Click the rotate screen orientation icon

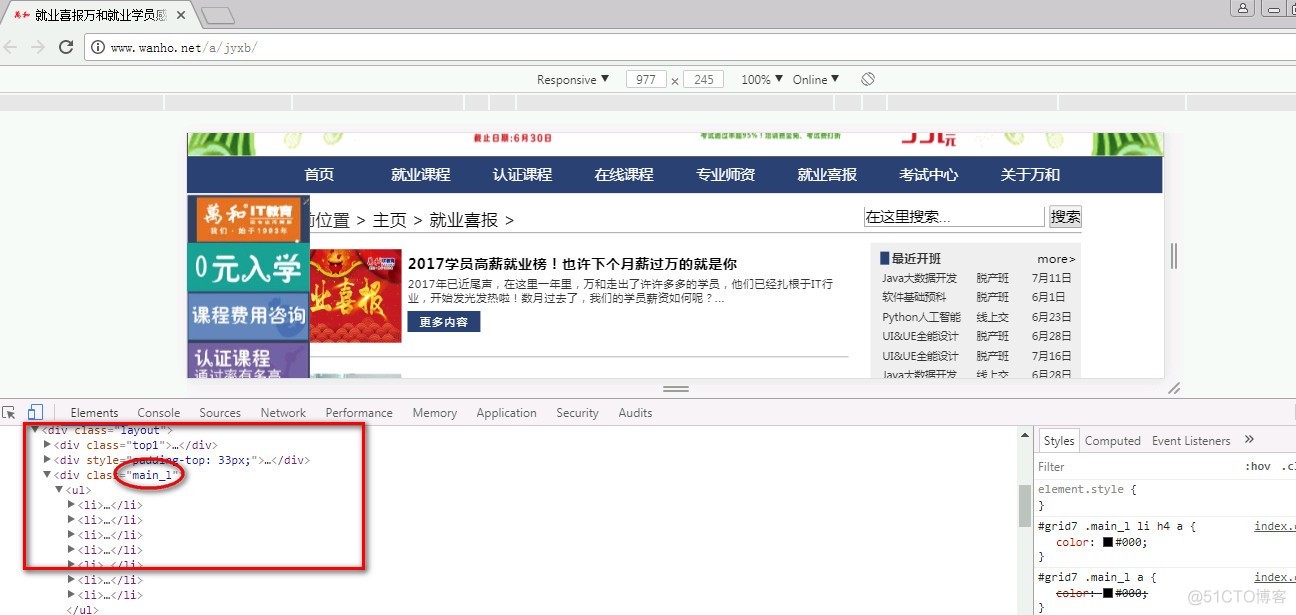[868, 79]
